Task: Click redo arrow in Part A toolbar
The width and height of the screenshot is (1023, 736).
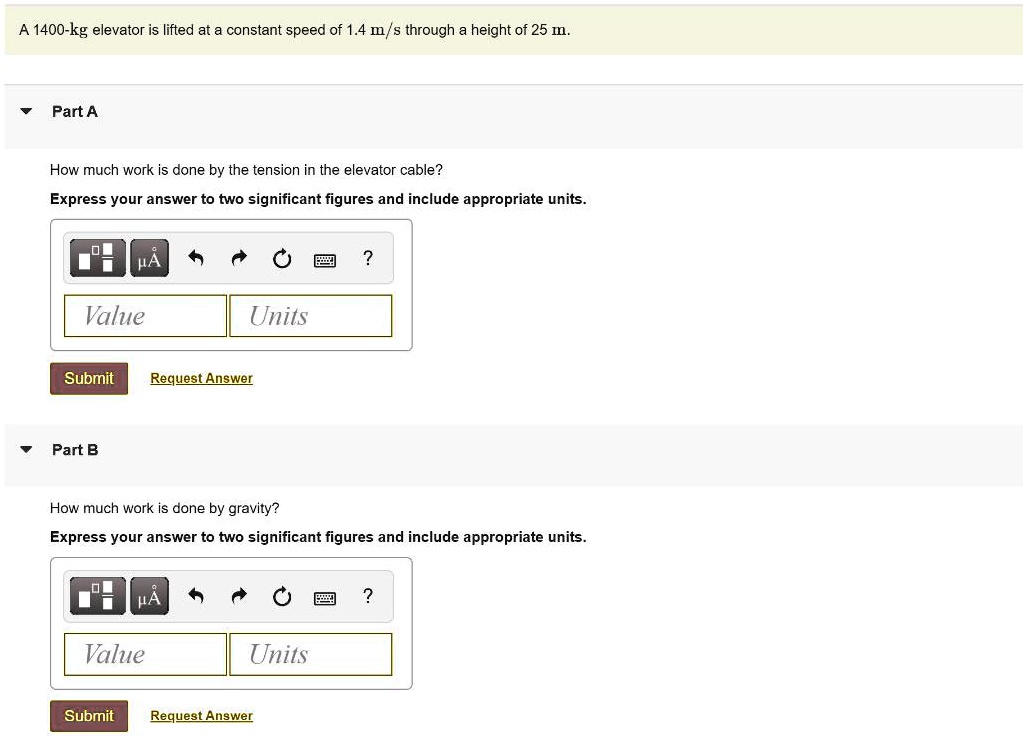Action: tap(239, 260)
